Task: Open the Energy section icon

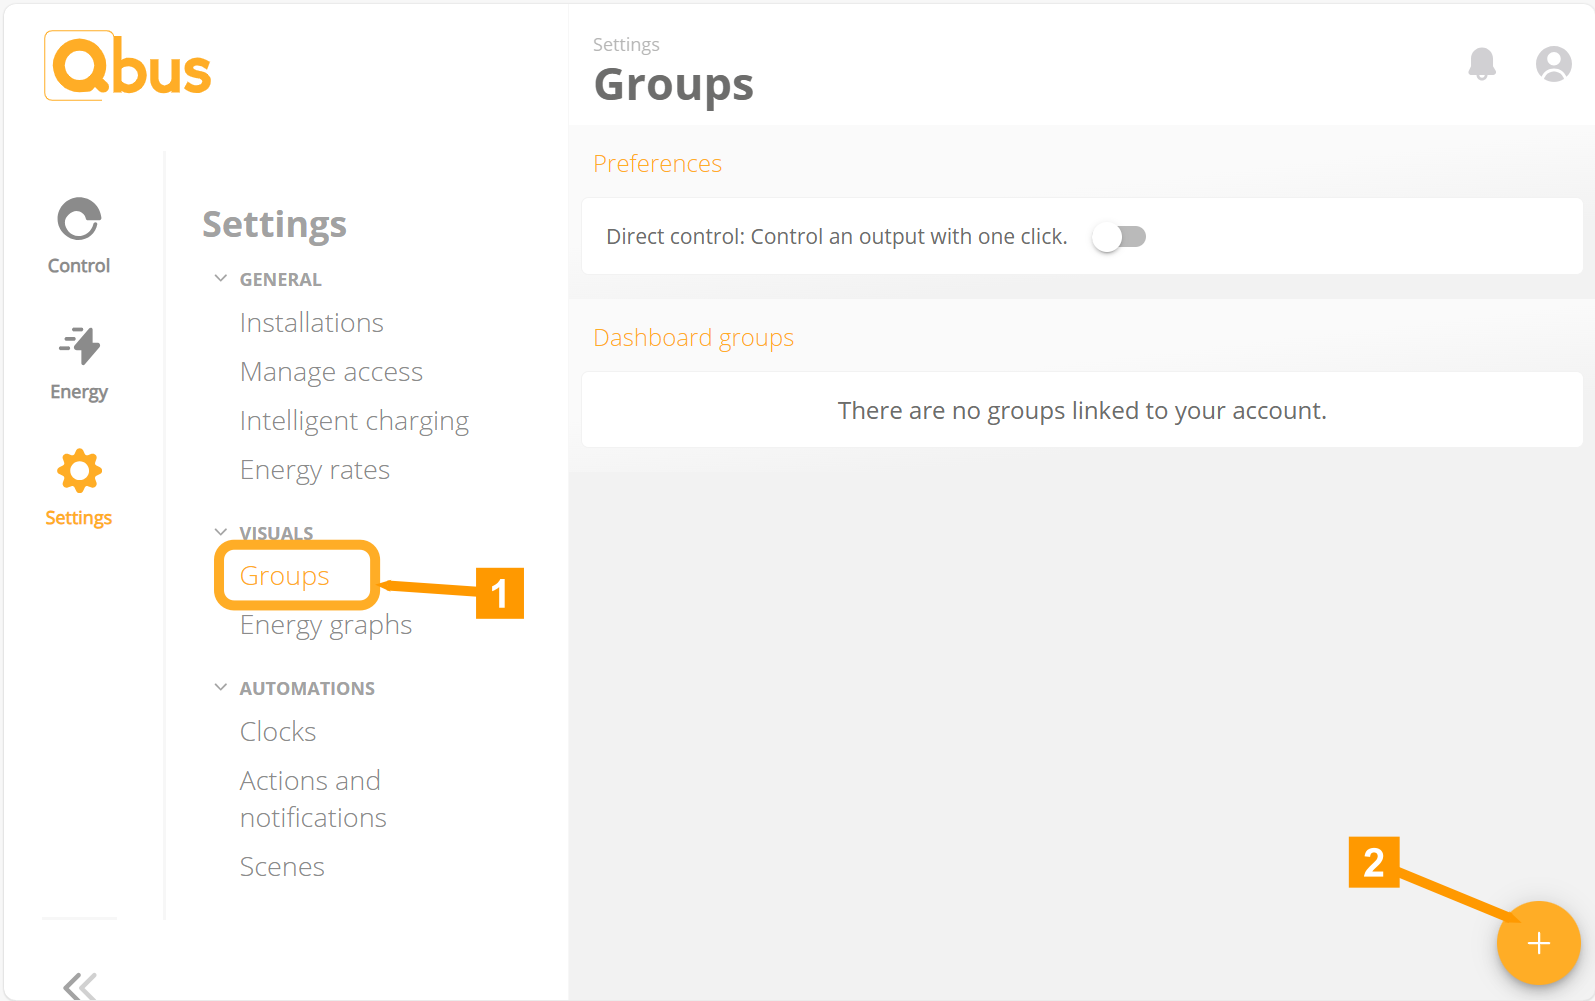Action: [x=79, y=346]
